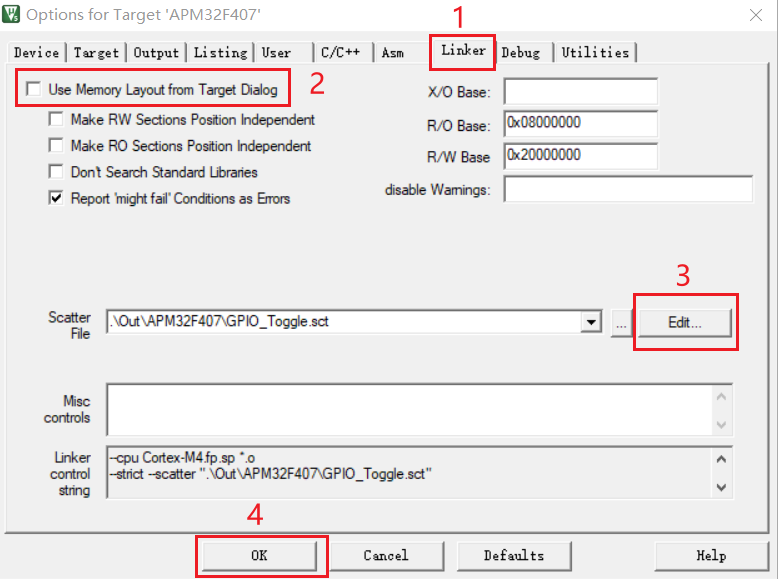
Task: Confirm settings with the OK button
Action: (260, 556)
